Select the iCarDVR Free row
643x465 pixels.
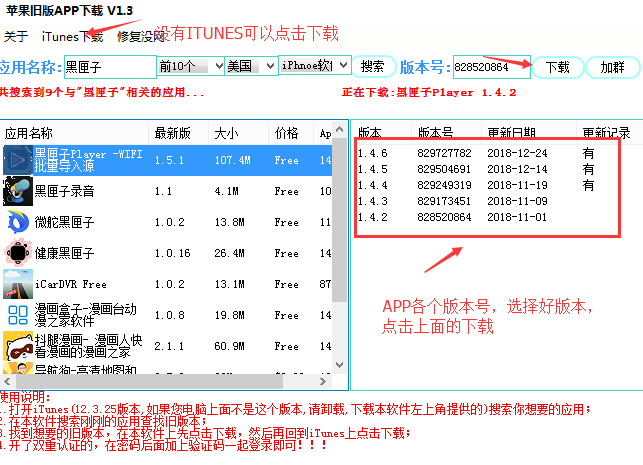click(x=167, y=284)
